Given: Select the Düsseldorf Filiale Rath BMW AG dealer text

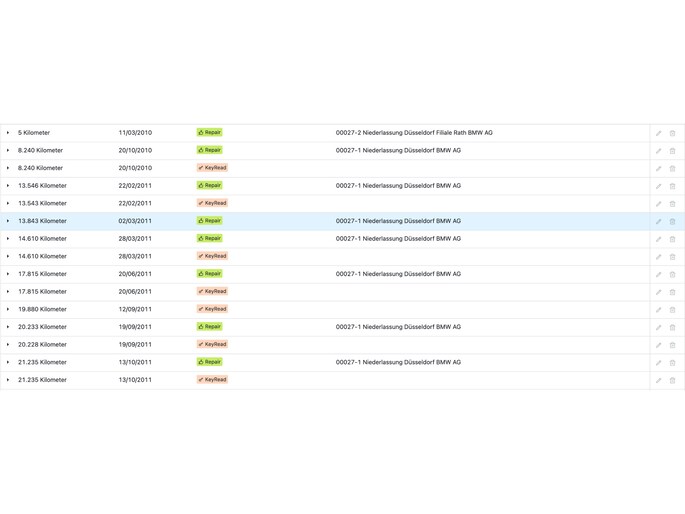Looking at the screenshot, I should coord(414,133).
